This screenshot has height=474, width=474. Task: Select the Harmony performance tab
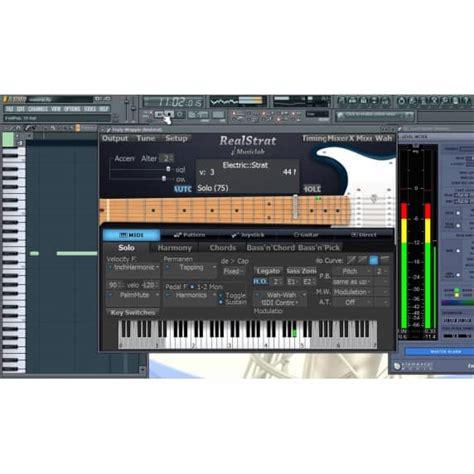(x=174, y=248)
